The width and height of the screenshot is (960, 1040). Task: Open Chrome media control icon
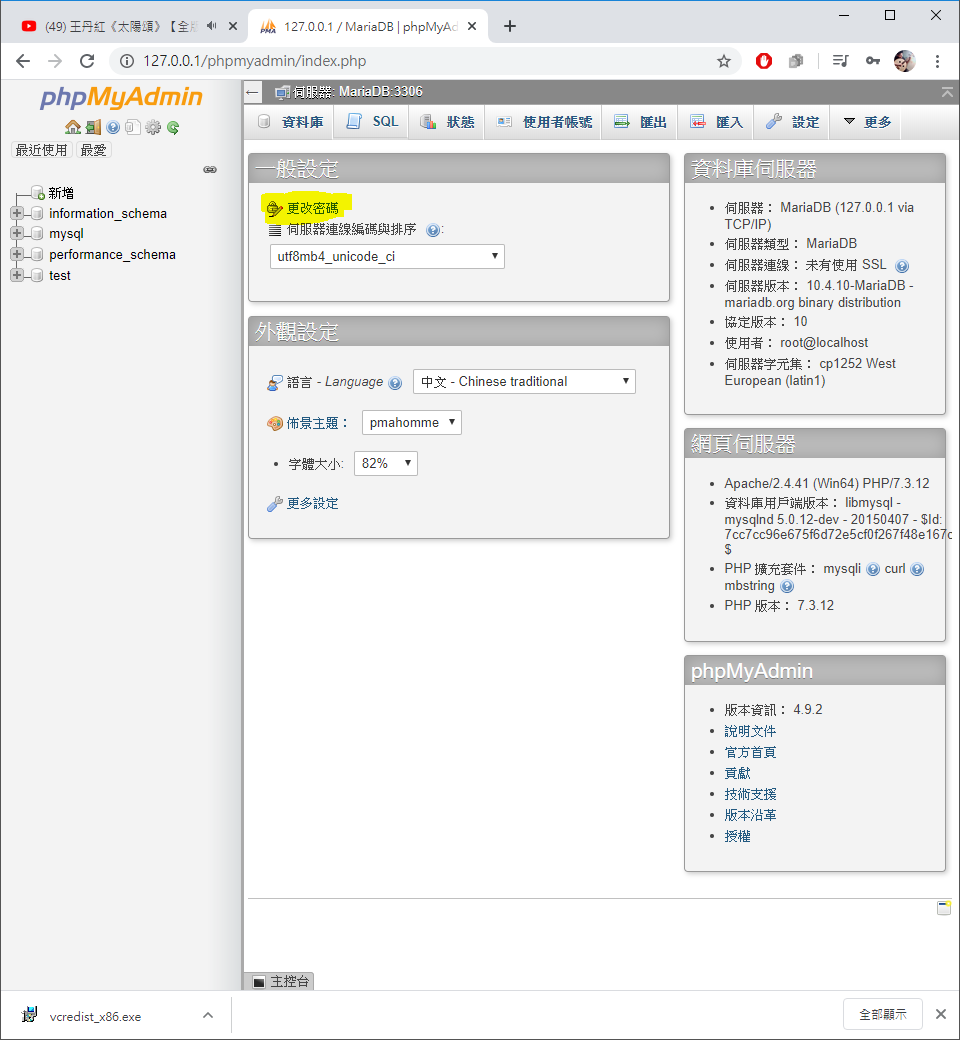coord(840,61)
